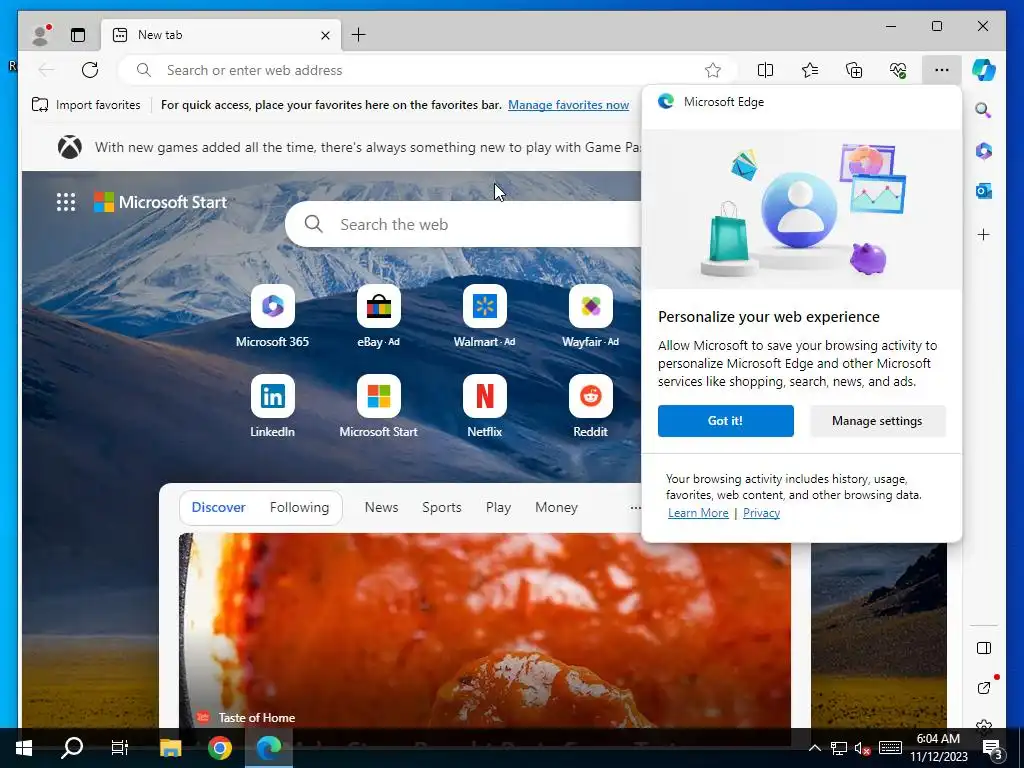1024x768 pixels.
Task: Open sidebar Search icon
Action: click(984, 110)
